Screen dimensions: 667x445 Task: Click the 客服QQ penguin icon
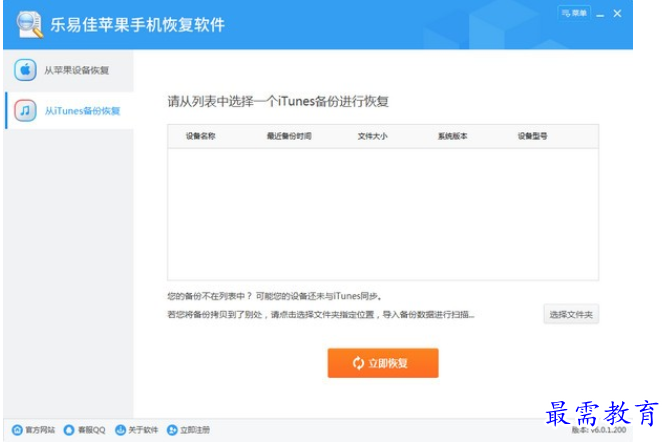click(69, 430)
